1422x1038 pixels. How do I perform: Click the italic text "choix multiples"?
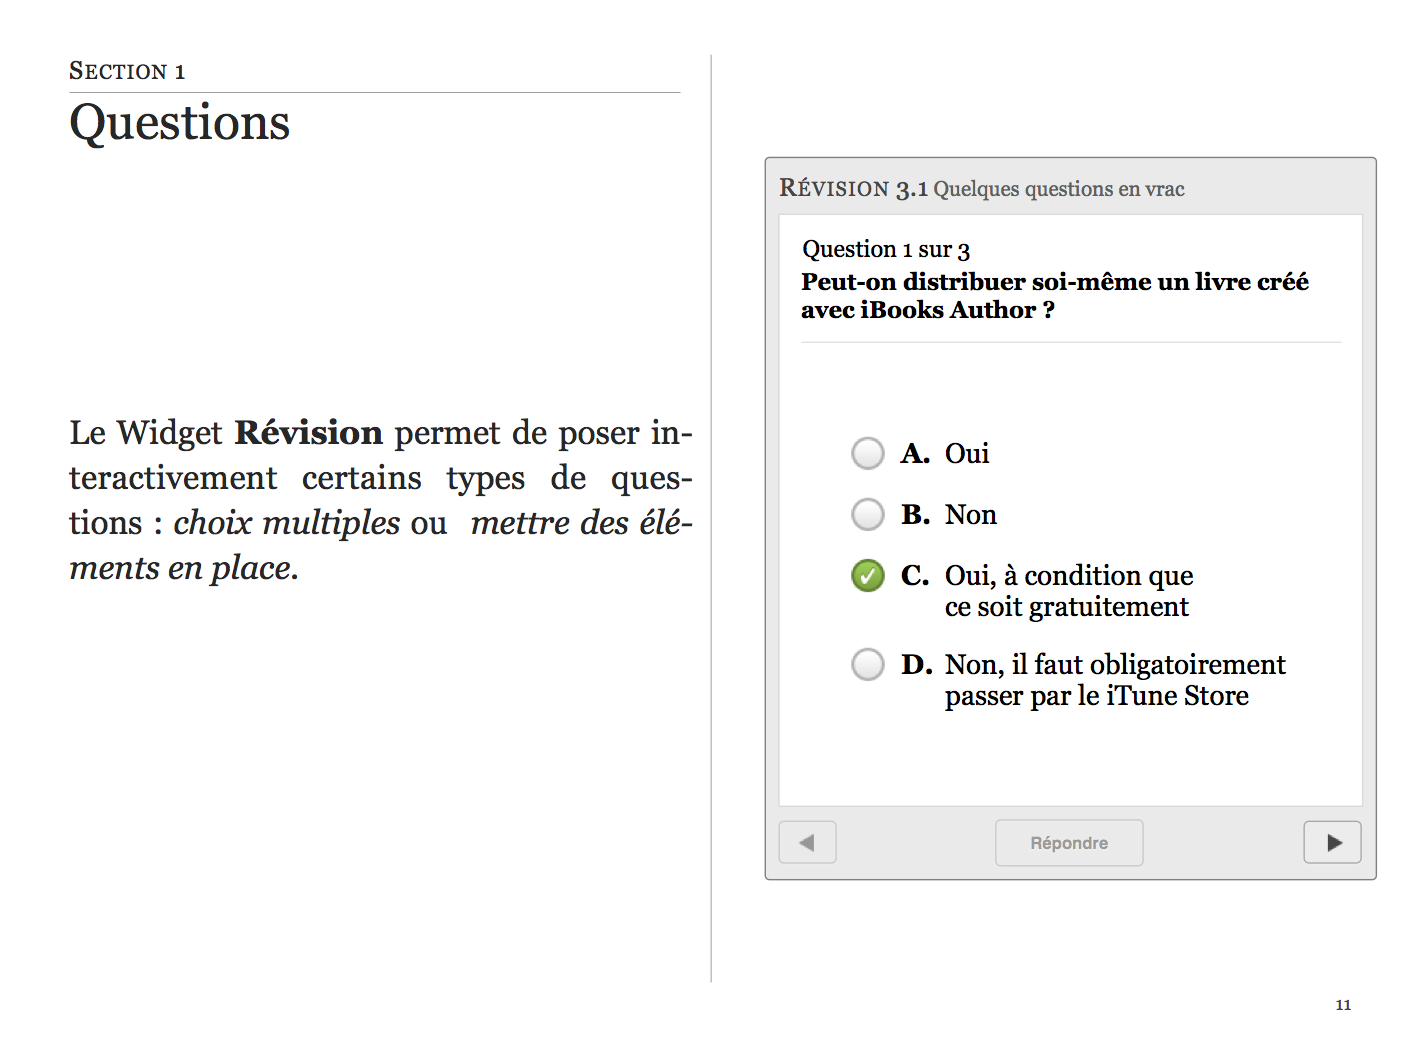tap(286, 523)
